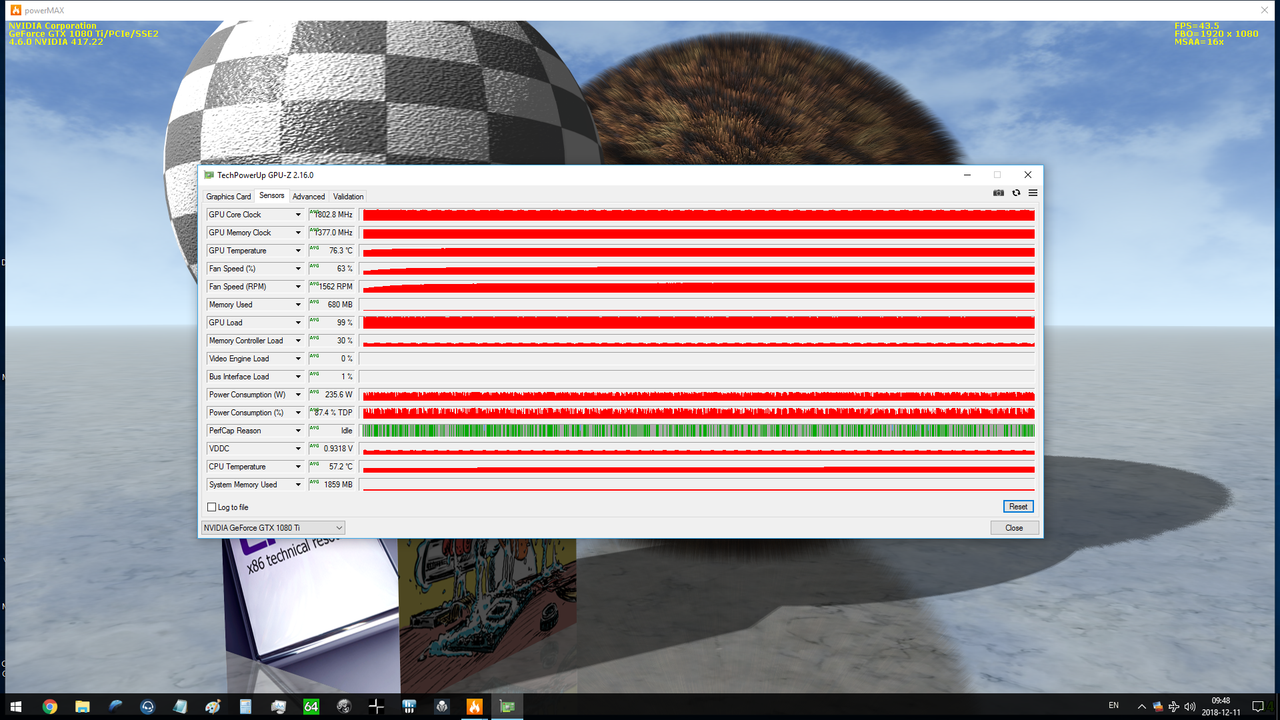This screenshot has width=1280, height=720.
Task: Click the 680 MB memory used value
Action: pos(332,305)
